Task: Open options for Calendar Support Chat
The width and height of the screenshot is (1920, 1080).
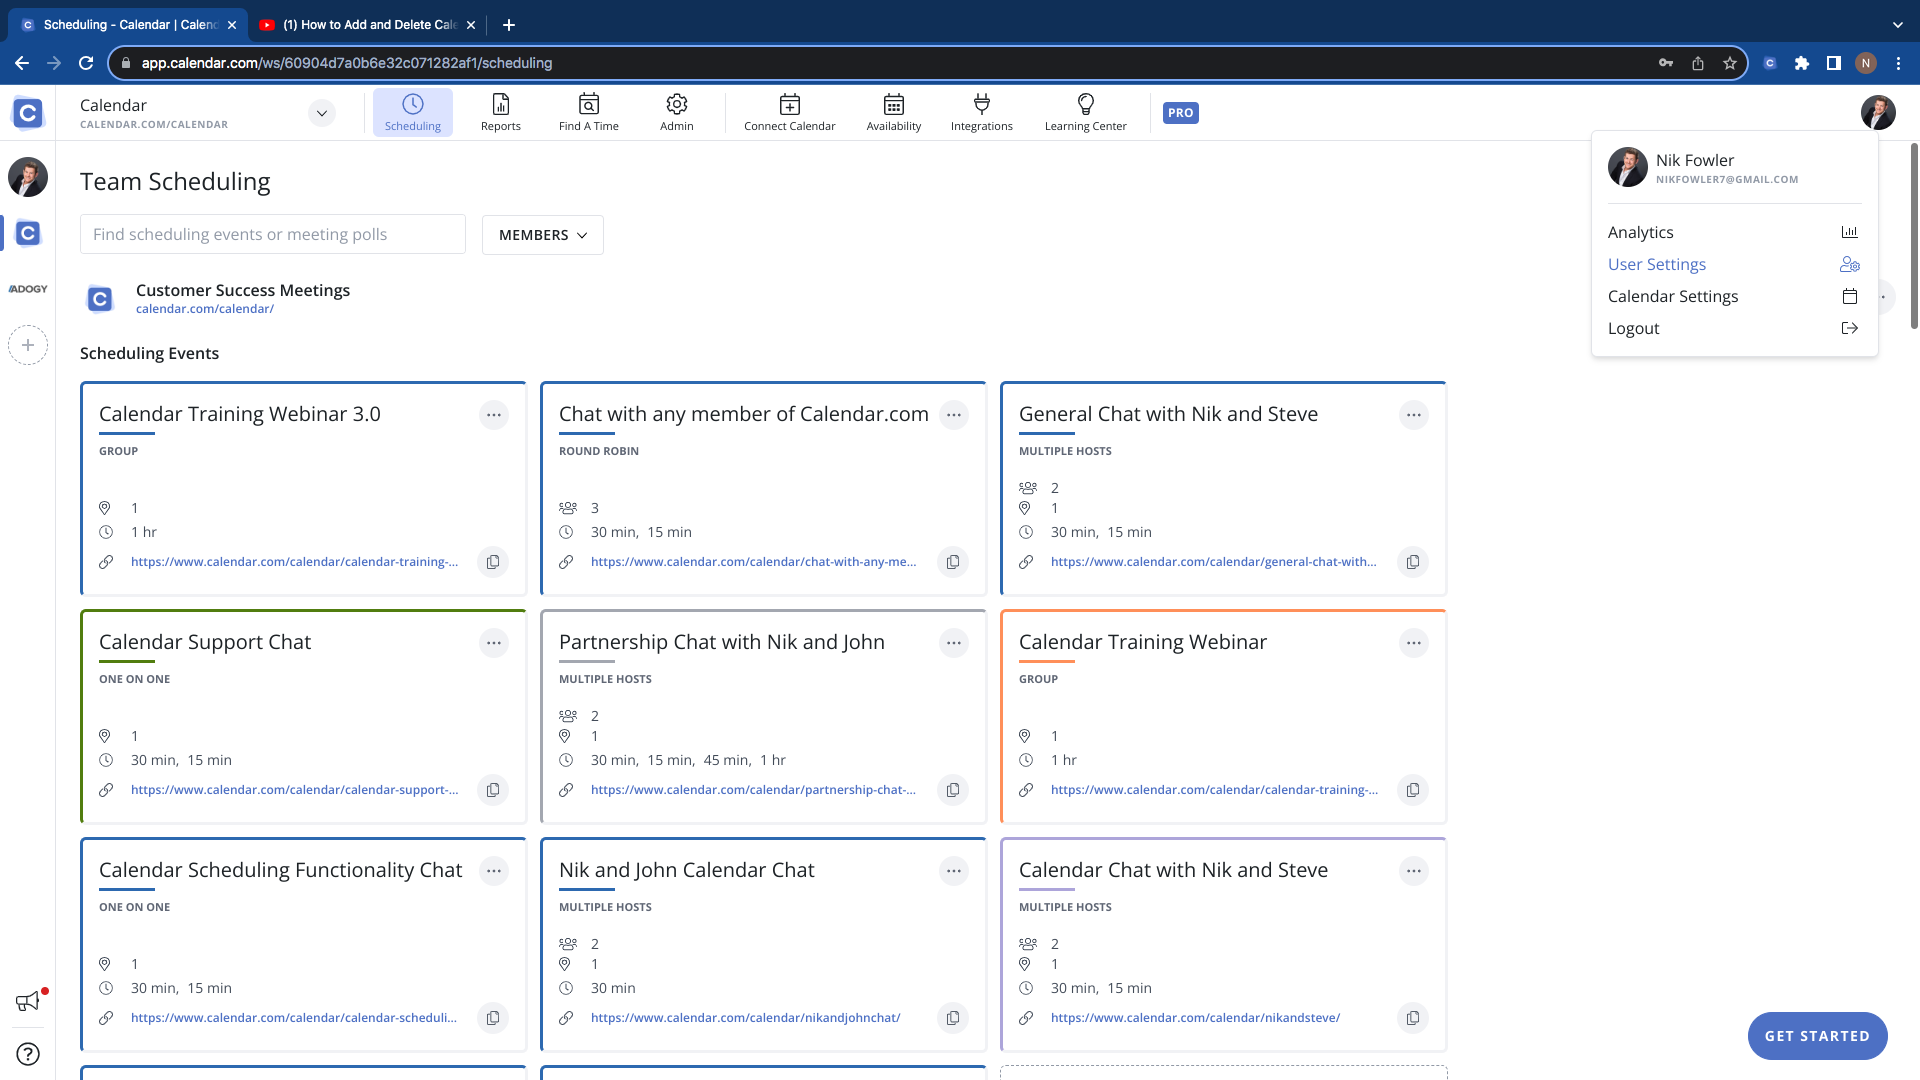Action: pos(493,643)
